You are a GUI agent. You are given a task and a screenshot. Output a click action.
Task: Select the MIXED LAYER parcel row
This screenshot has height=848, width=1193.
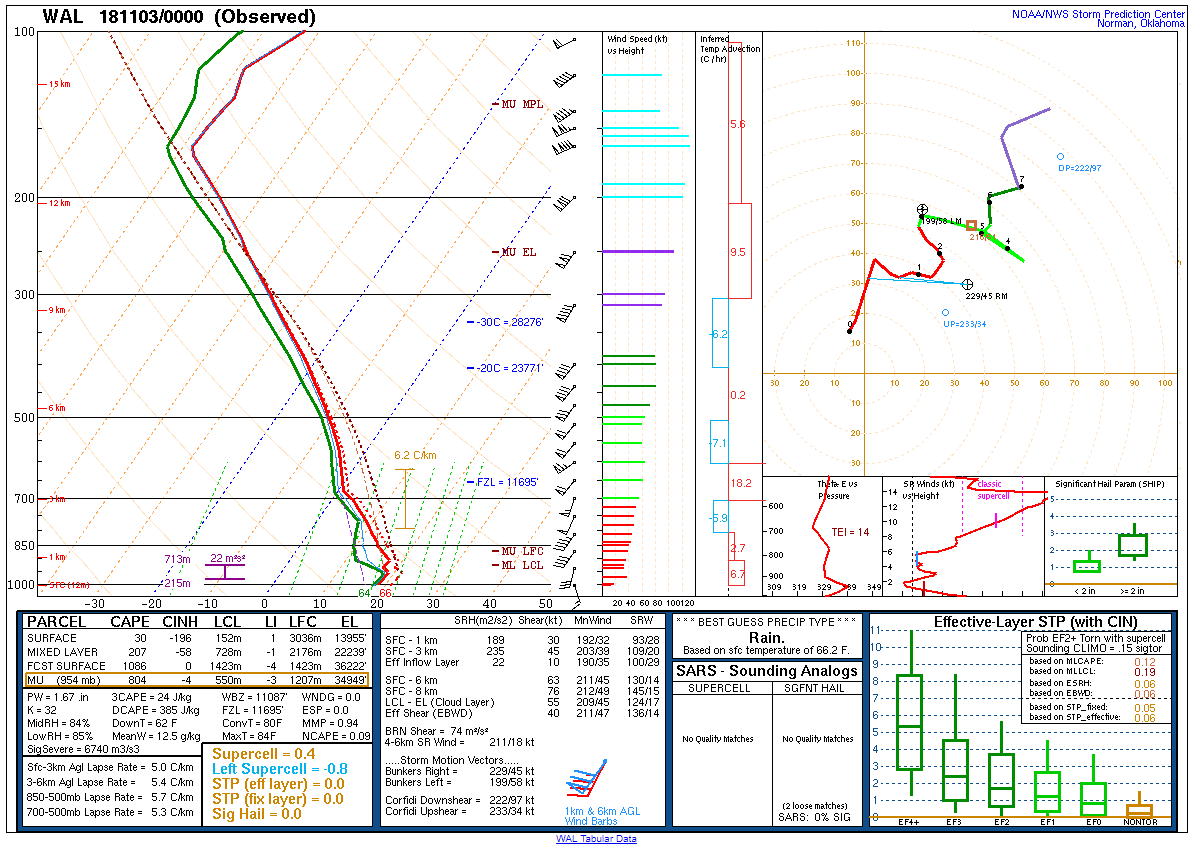pos(197,652)
